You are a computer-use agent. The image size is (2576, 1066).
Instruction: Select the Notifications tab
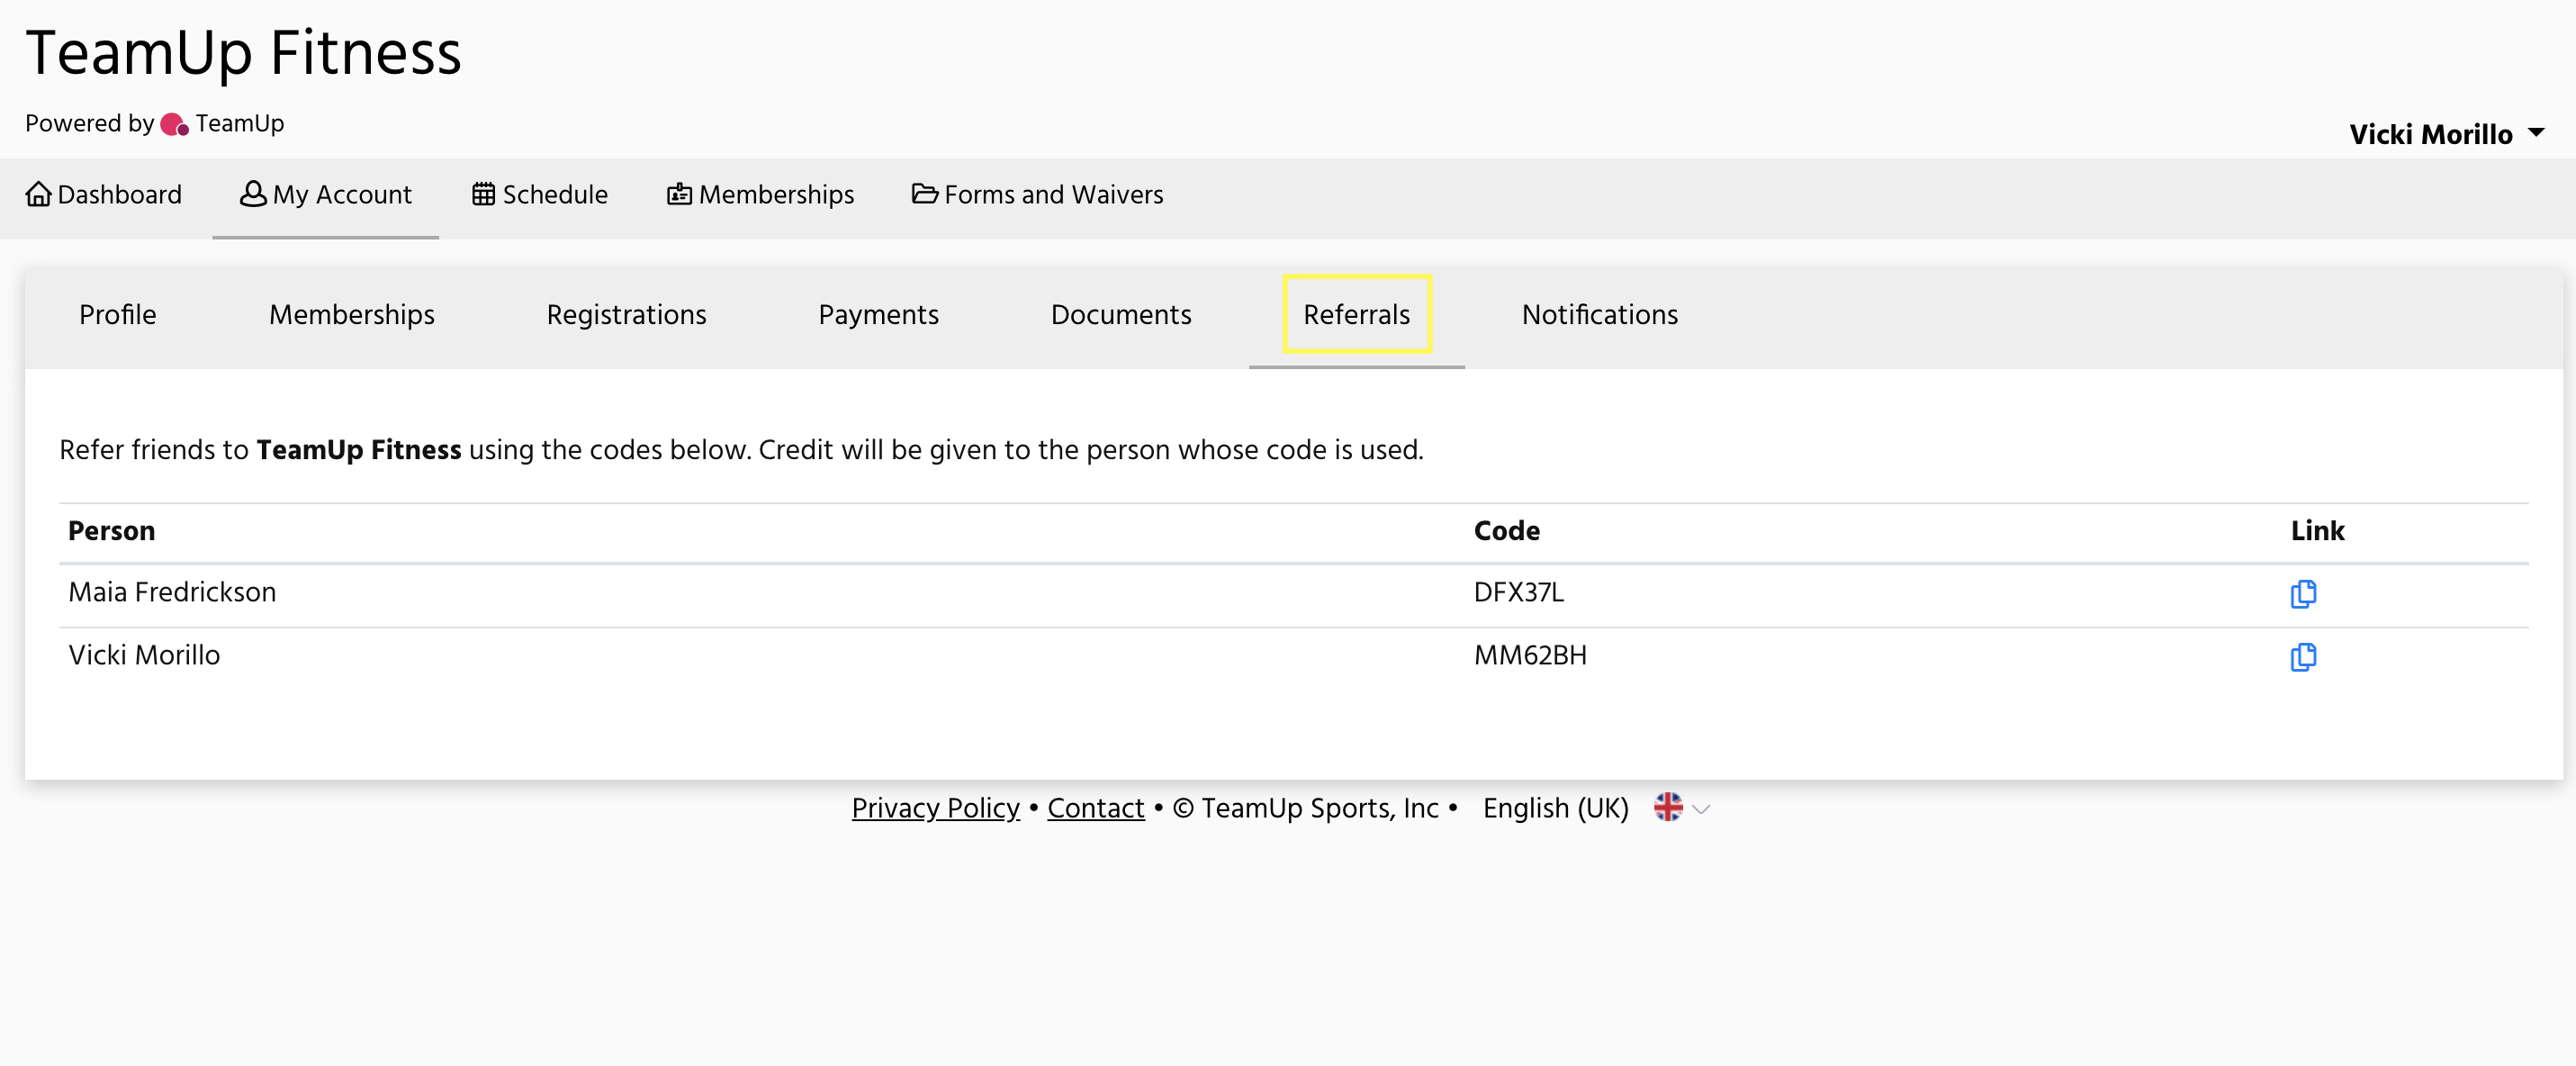(x=1599, y=315)
